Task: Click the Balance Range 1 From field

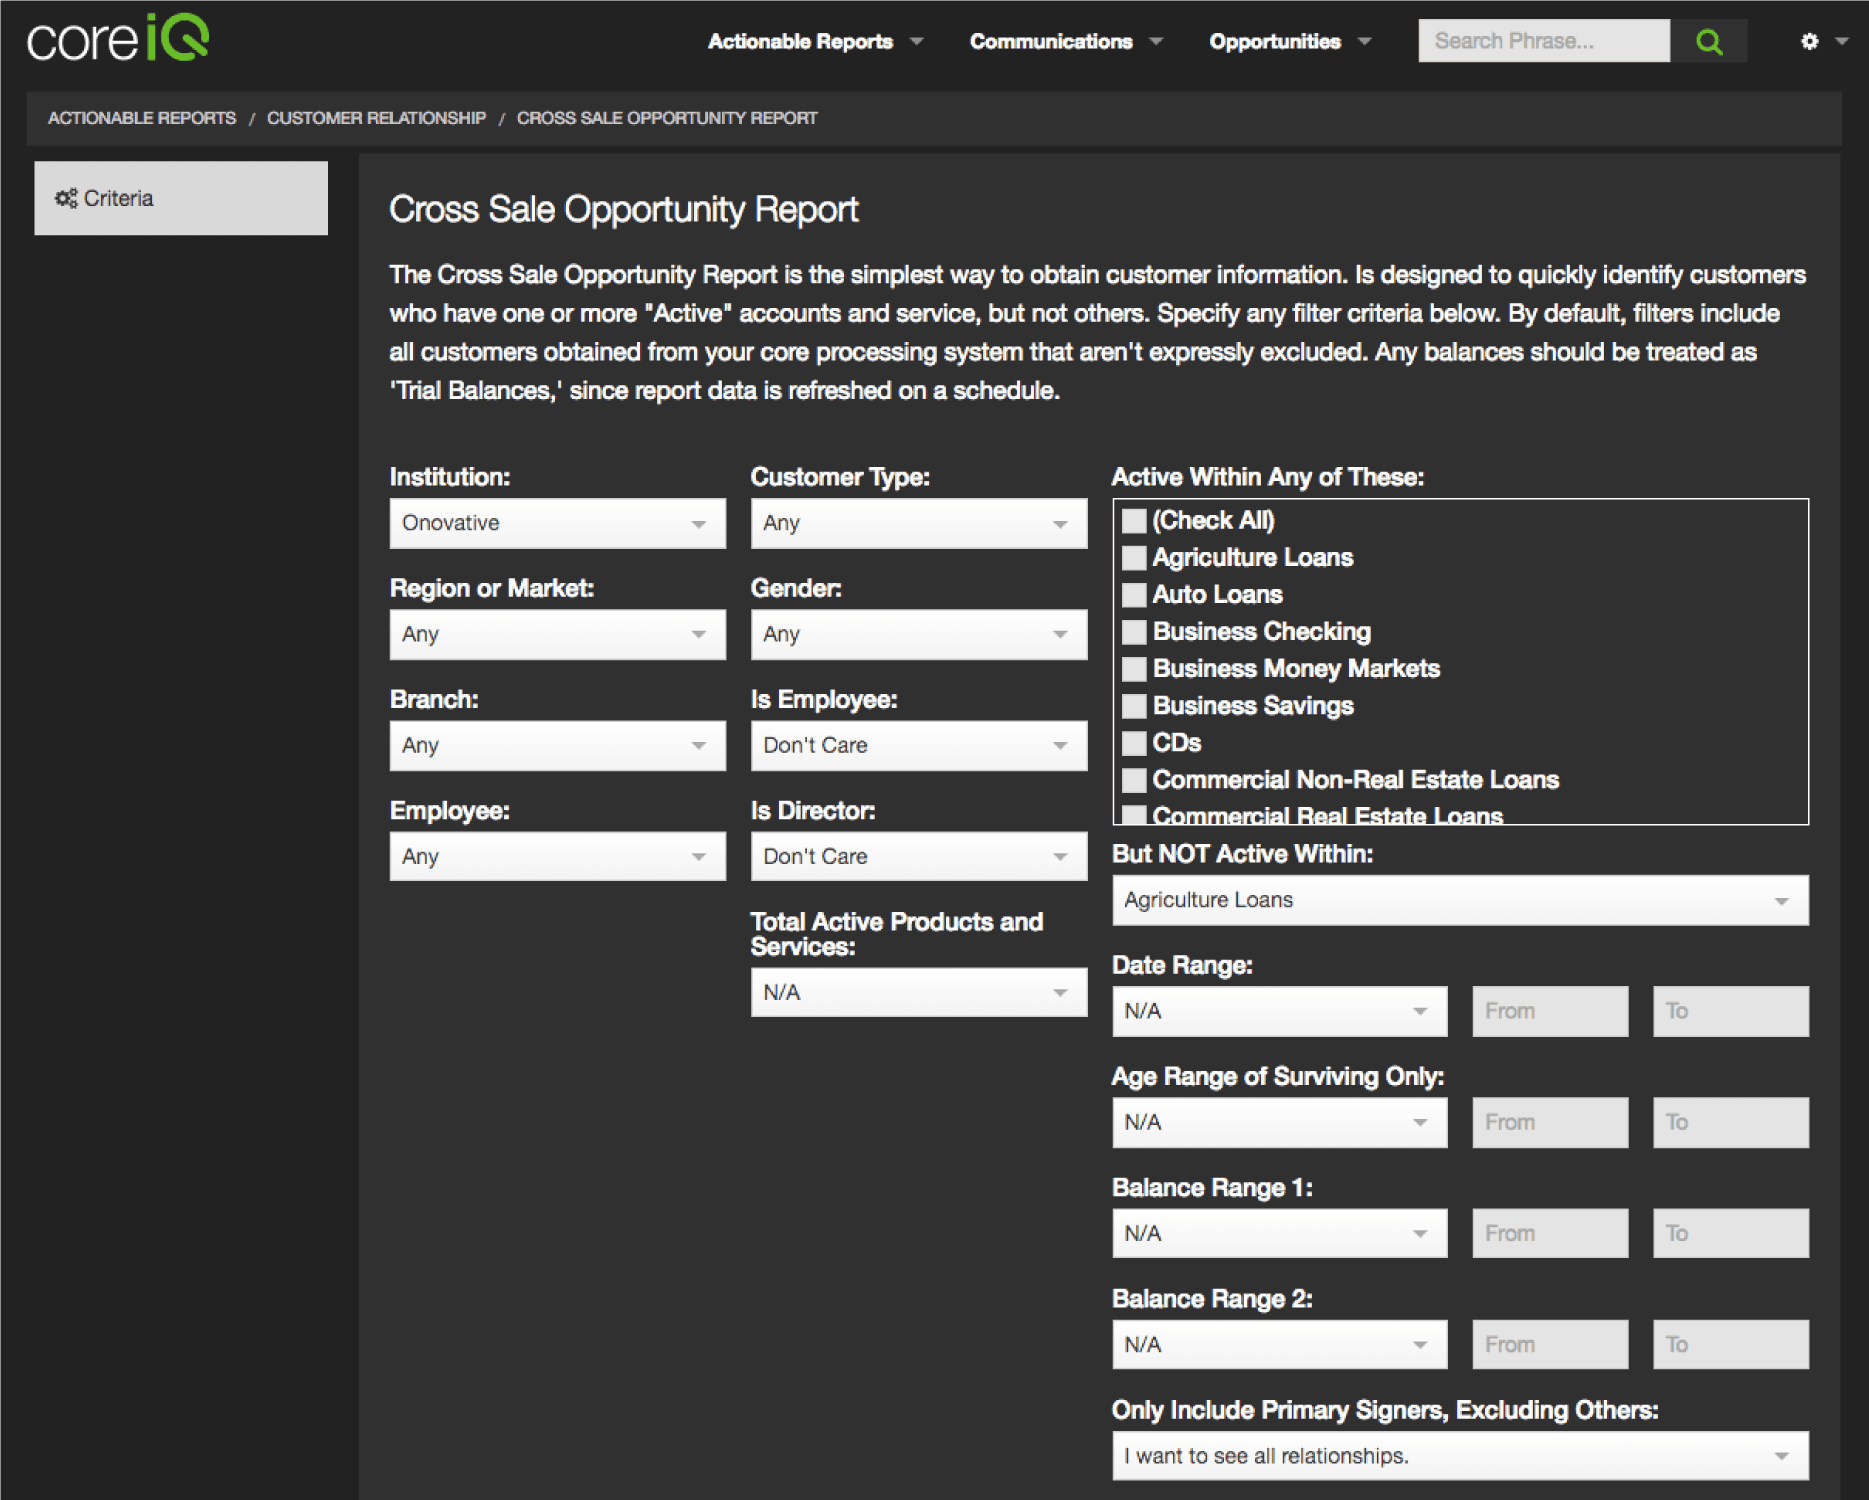Action: [x=1550, y=1233]
